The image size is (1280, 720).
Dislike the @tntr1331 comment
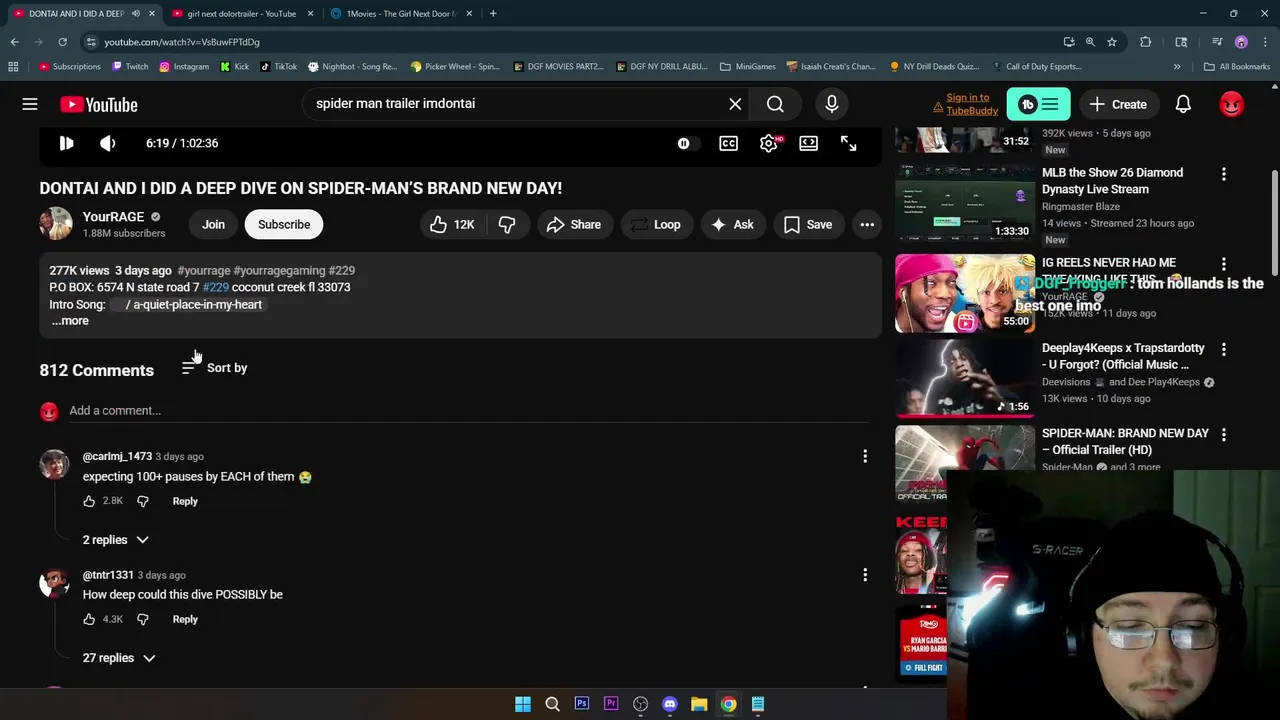click(x=142, y=619)
